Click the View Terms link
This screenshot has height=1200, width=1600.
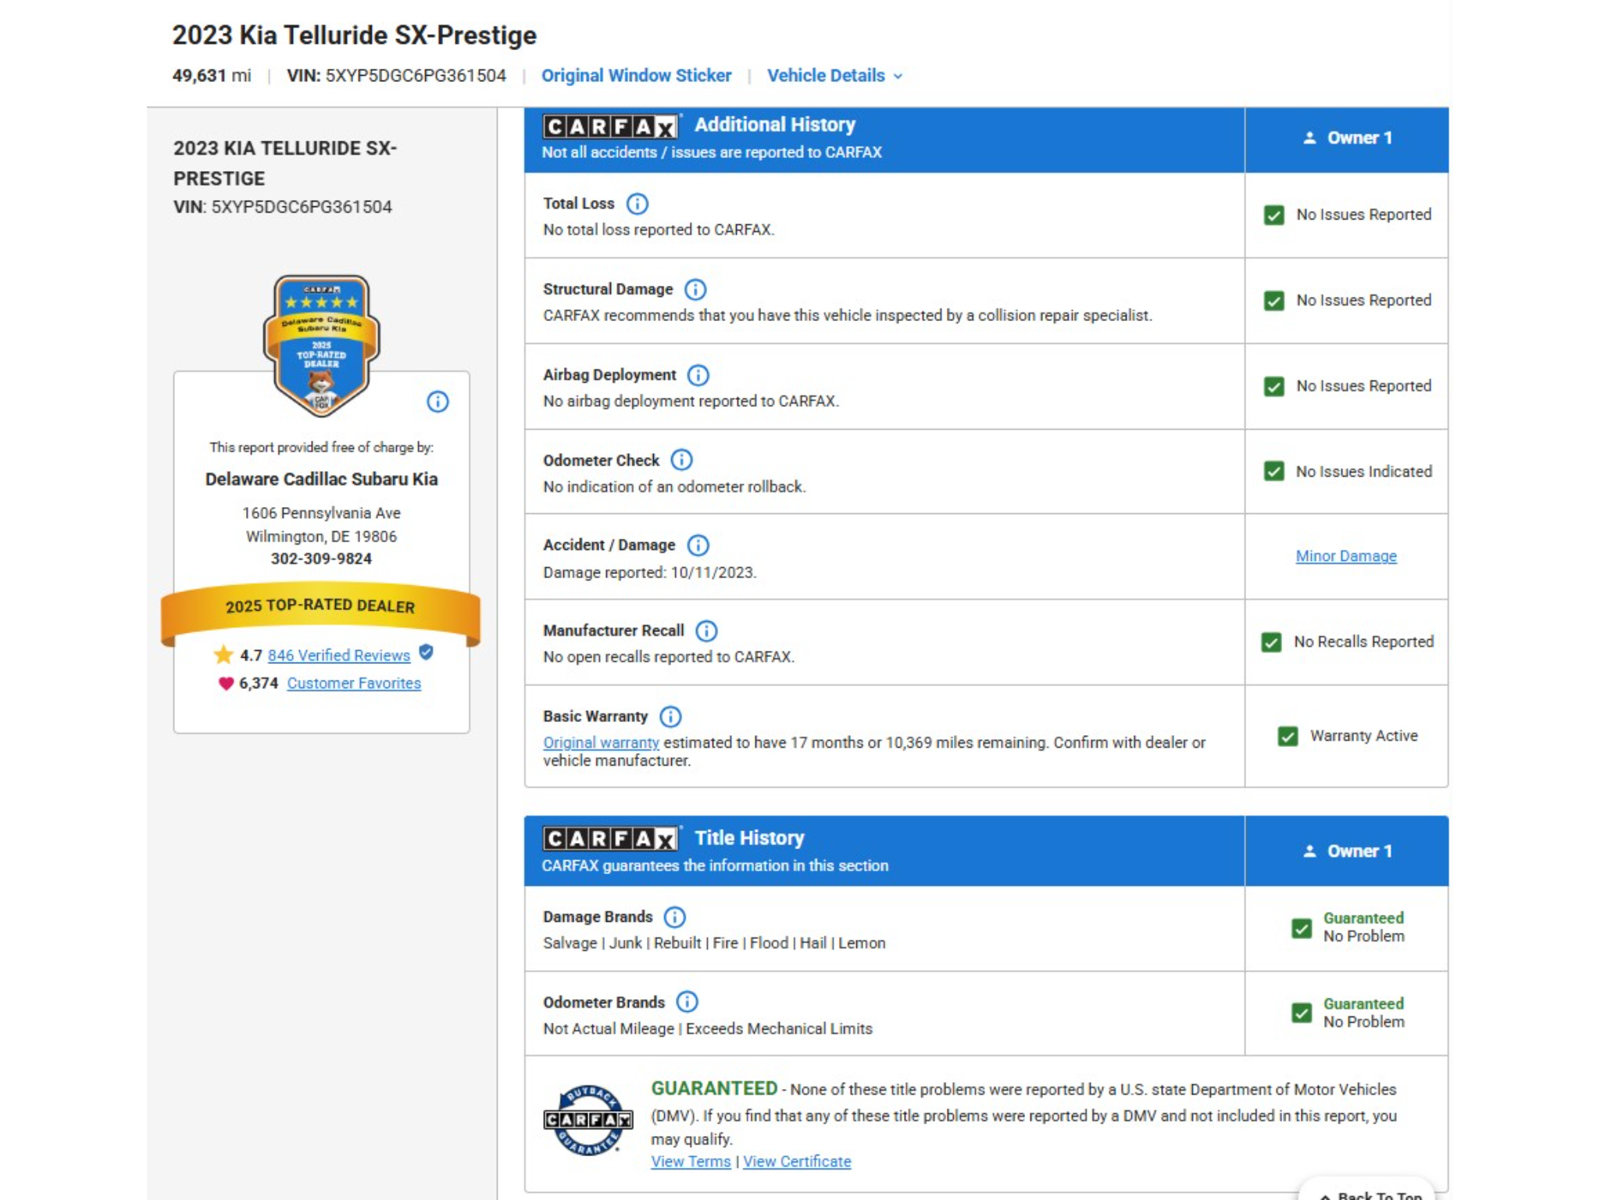click(691, 1162)
